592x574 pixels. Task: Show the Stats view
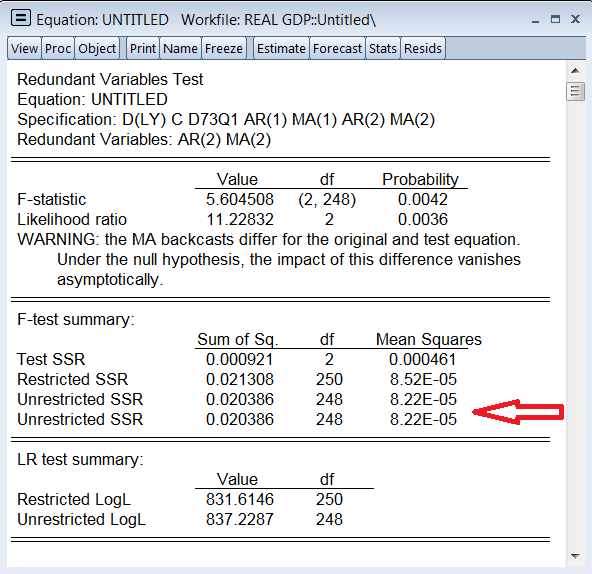click(383, 48)
